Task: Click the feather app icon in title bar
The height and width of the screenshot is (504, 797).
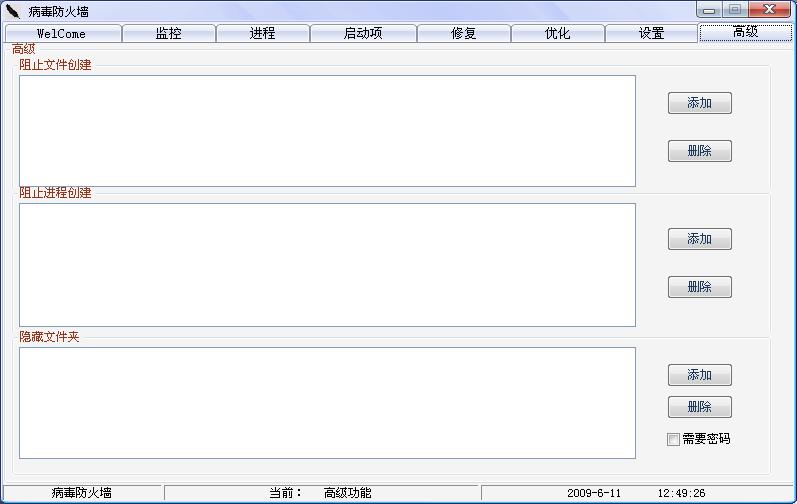Action: [x=13, y=11]
